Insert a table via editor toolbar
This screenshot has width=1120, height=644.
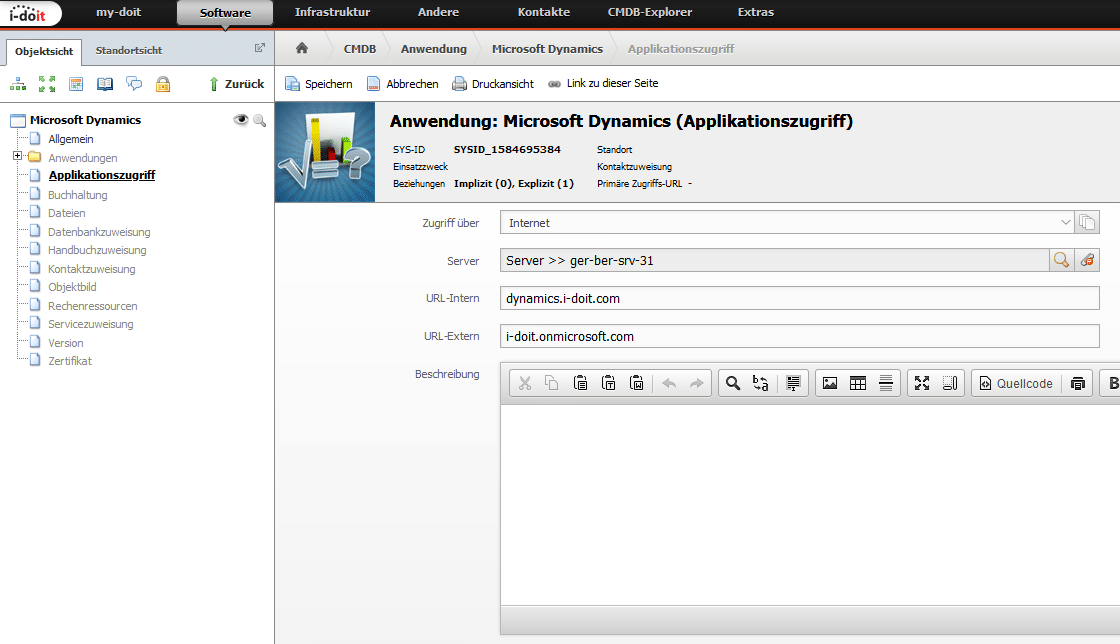[x=858, y=383]
